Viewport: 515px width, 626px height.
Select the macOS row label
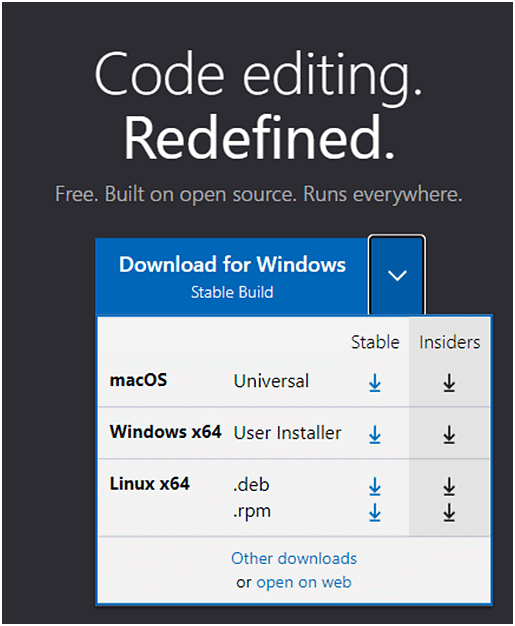(x=138, y=380)
